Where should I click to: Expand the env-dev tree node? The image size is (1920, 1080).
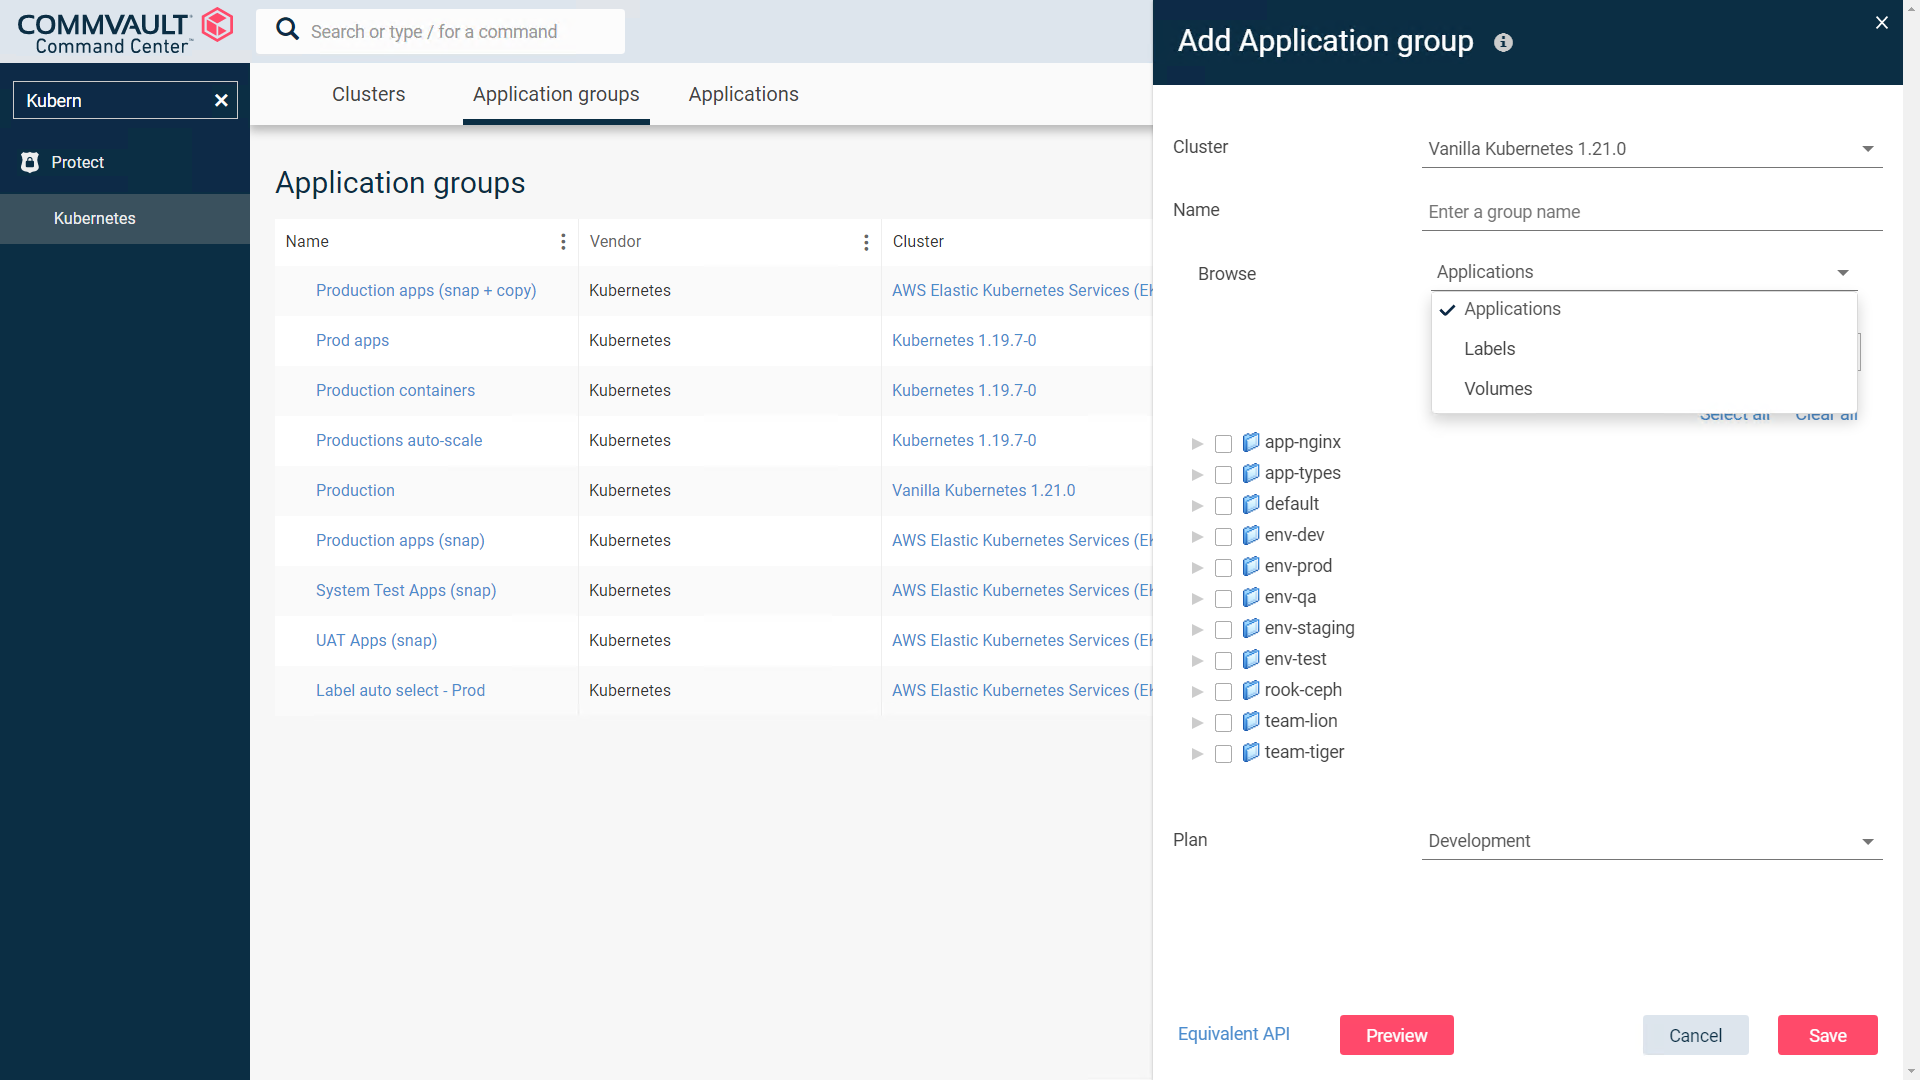click(x=1197, y=537)
